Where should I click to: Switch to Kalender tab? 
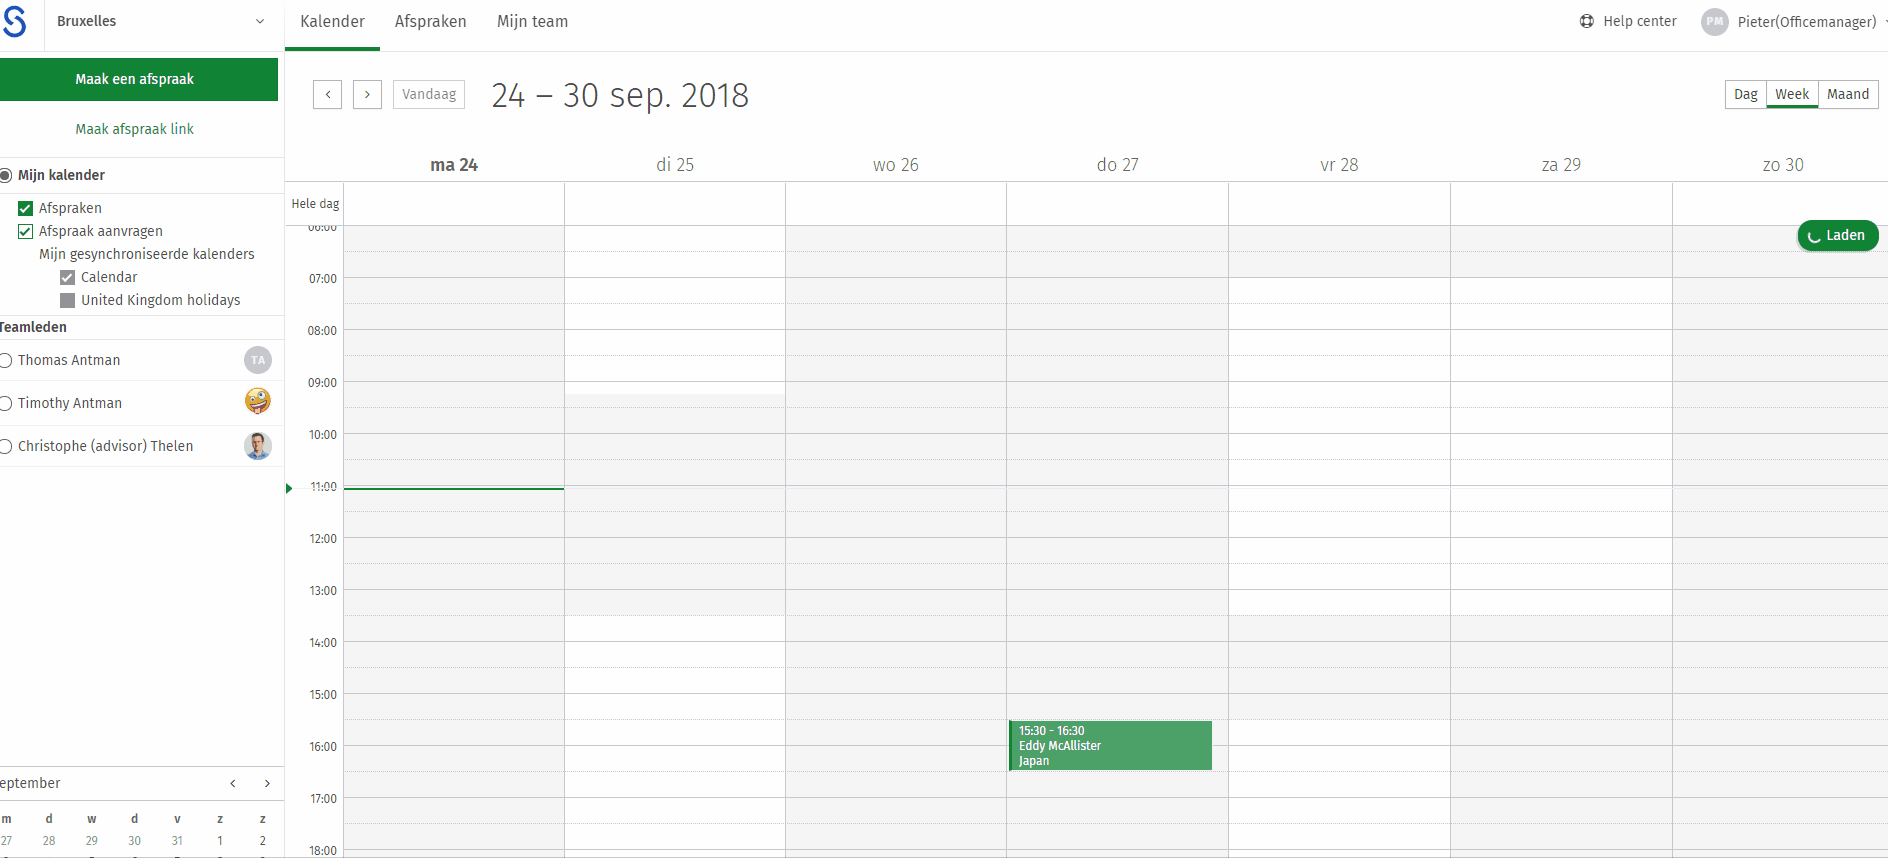click(332, 22)
